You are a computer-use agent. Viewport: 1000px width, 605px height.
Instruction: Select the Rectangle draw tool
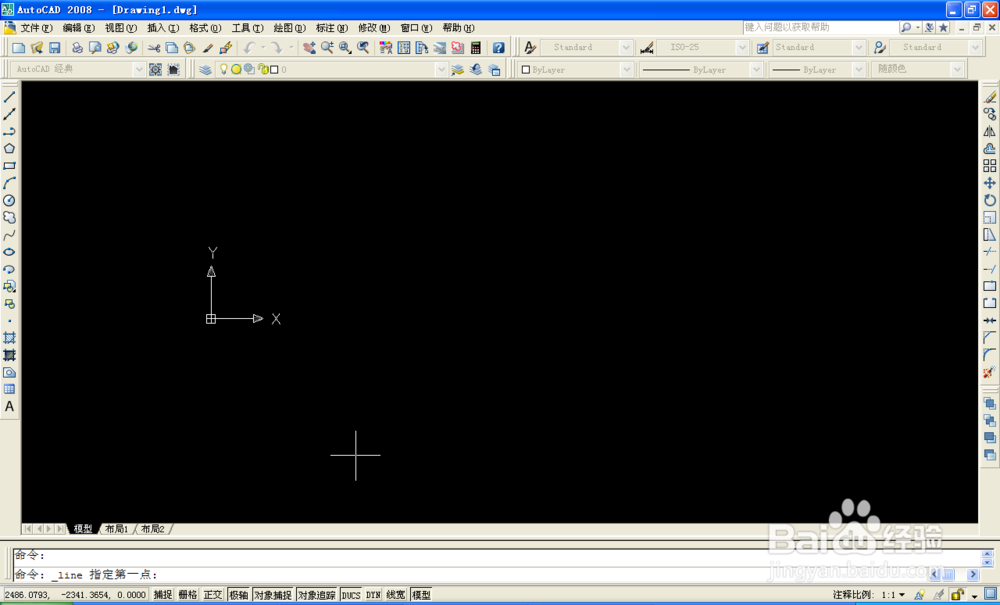tap(10, 166)
